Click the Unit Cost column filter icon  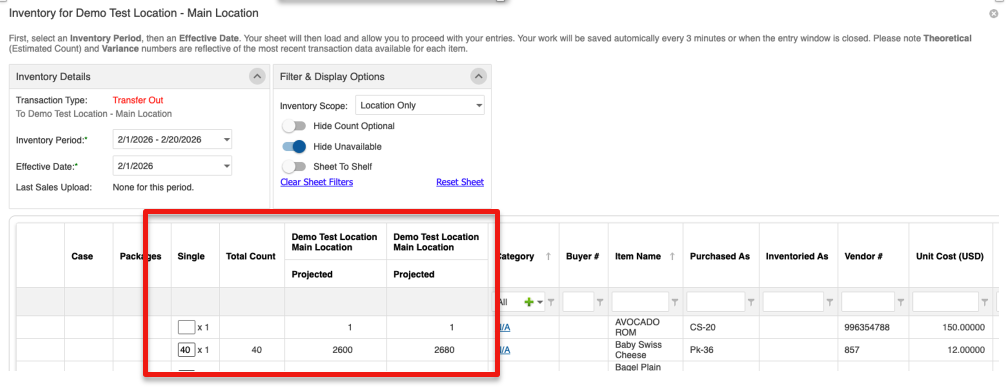click(985, 302)
